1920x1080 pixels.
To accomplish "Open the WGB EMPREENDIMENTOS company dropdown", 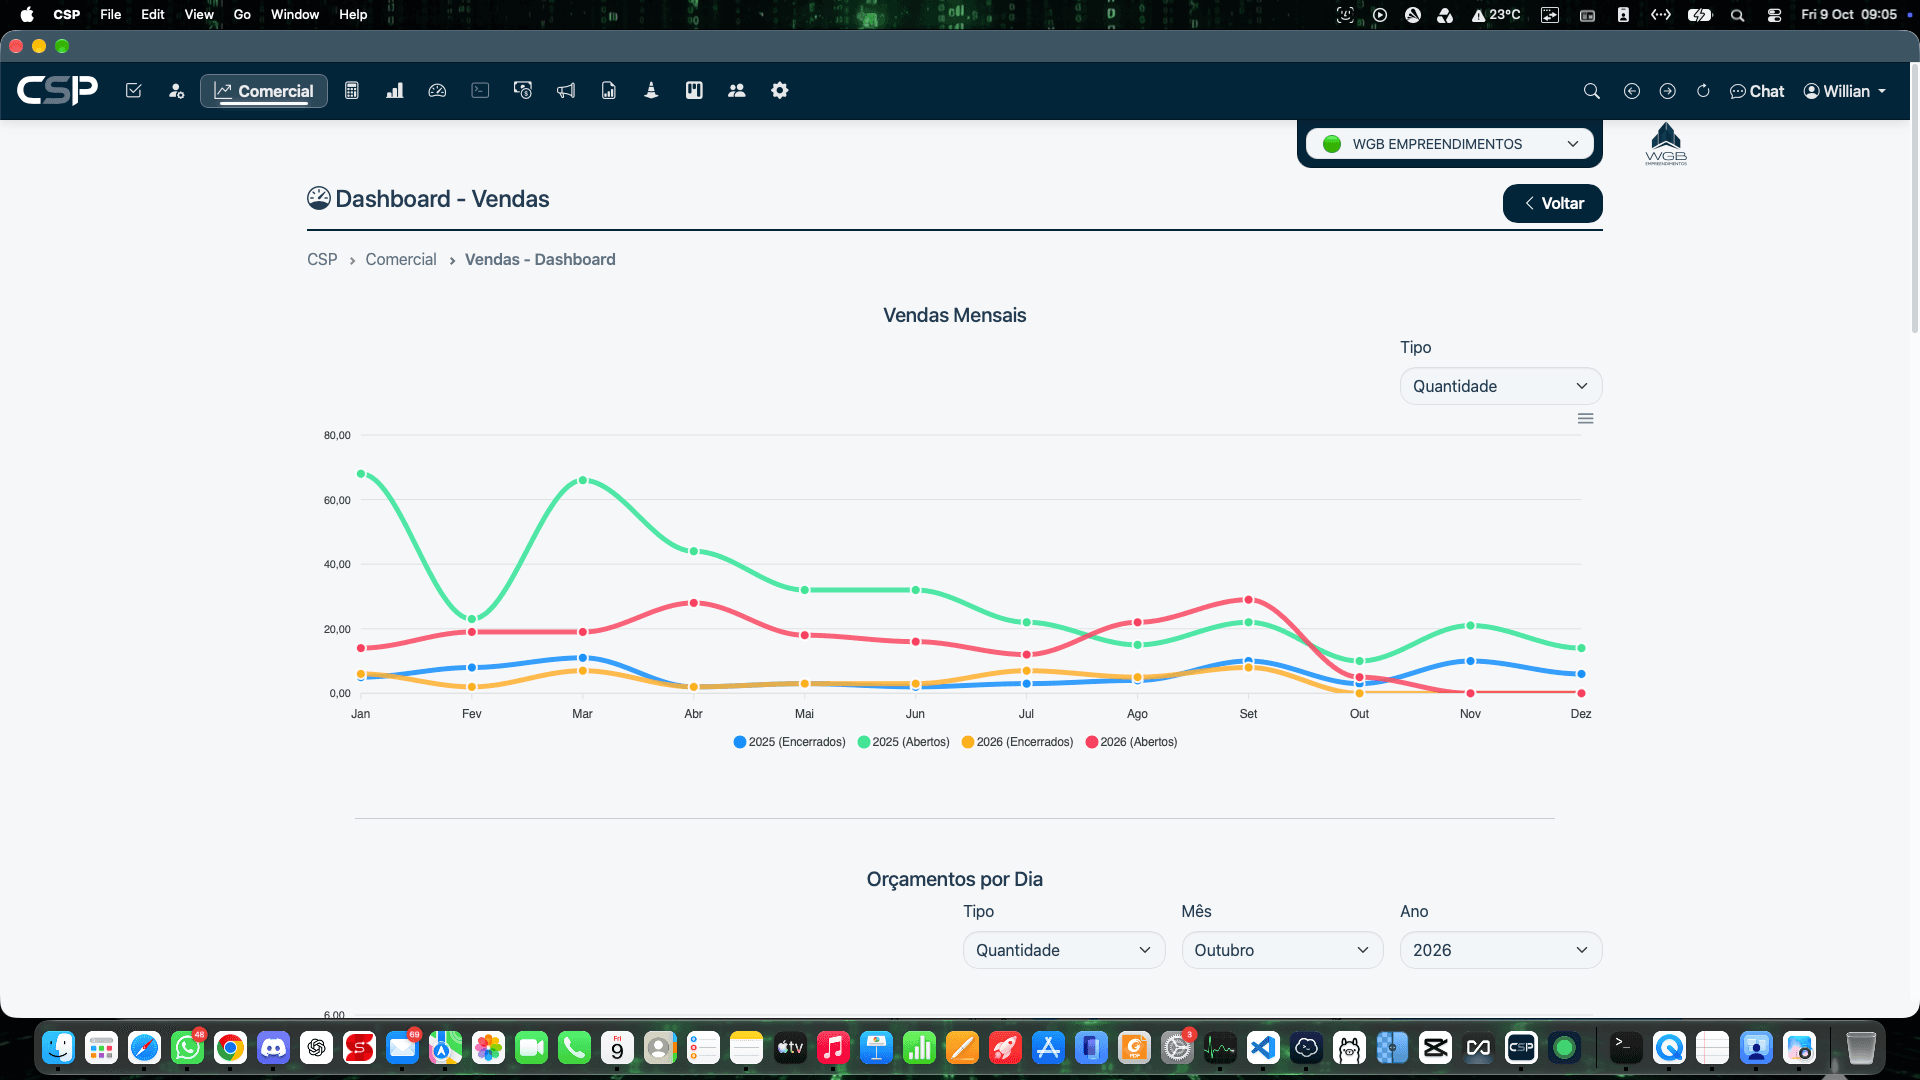I will point(1450,144).
